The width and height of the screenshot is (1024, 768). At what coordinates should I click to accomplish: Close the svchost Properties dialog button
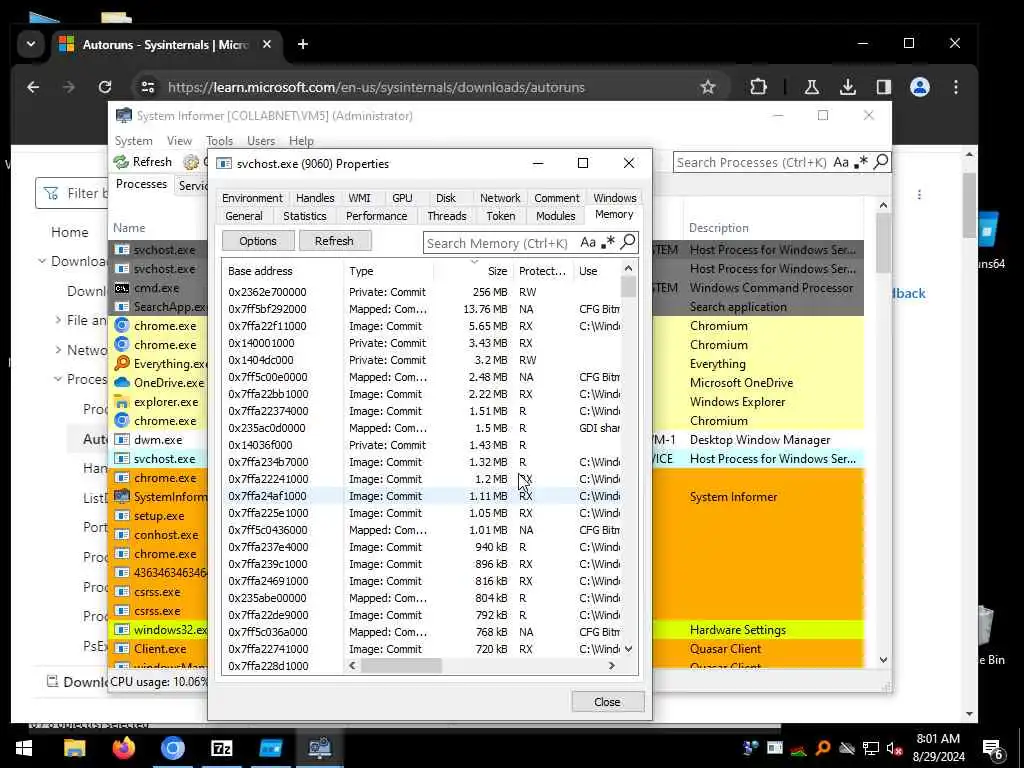pos(607,702)
